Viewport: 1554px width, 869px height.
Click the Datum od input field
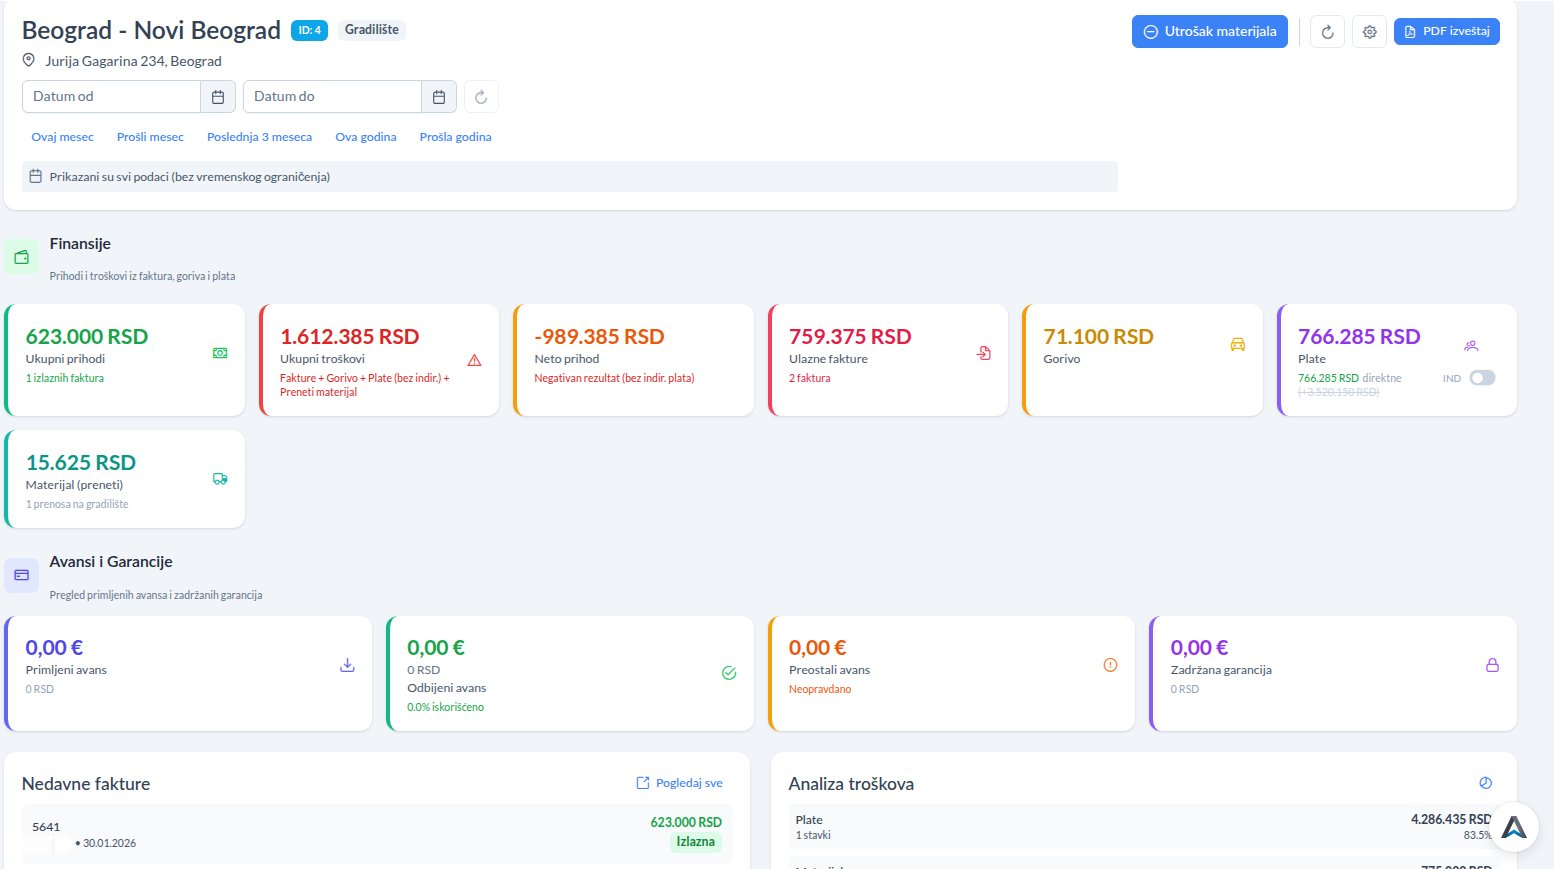click(x=110, y=96)
